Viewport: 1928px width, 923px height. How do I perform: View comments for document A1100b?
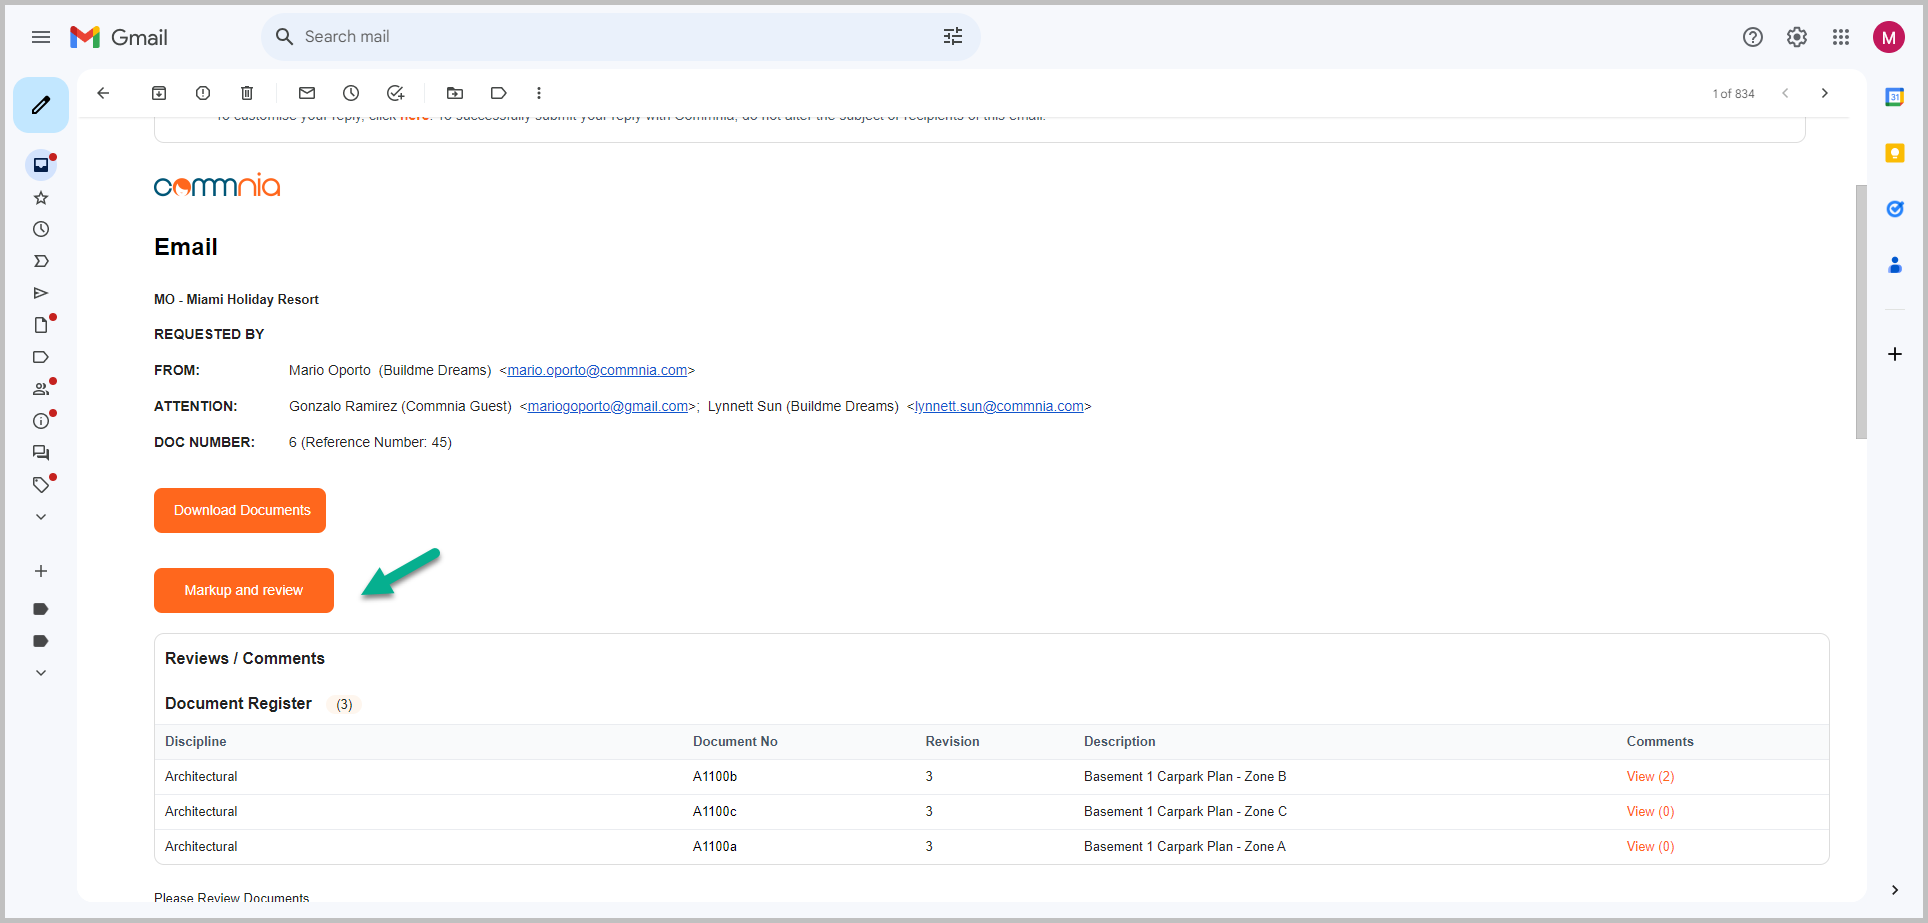point(1650,776)
